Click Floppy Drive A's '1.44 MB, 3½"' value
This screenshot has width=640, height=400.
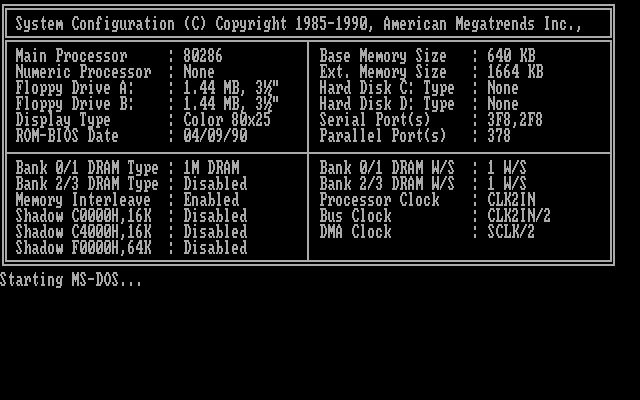(x=231, y=88)
